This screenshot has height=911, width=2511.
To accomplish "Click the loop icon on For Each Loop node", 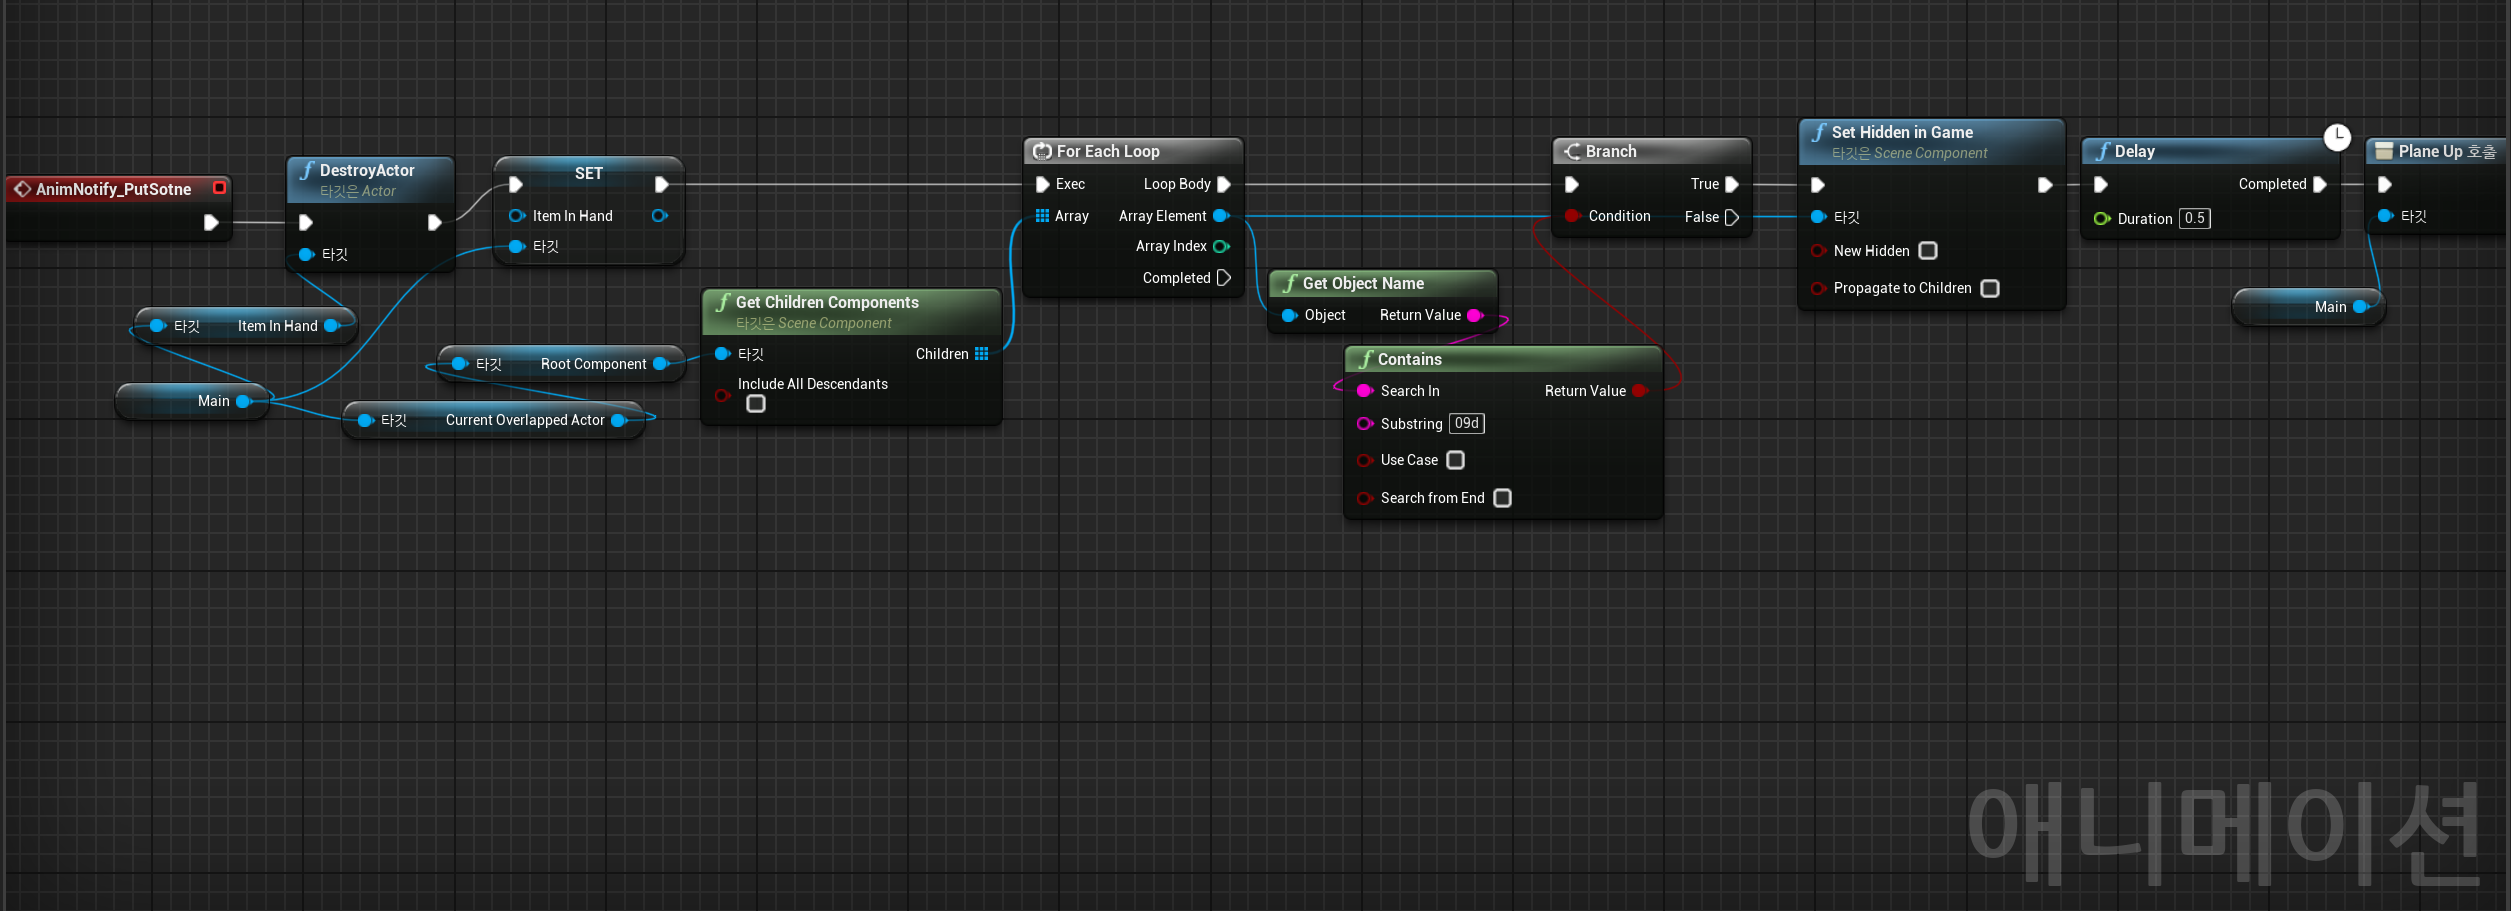I will click(x=1043, y=151).
